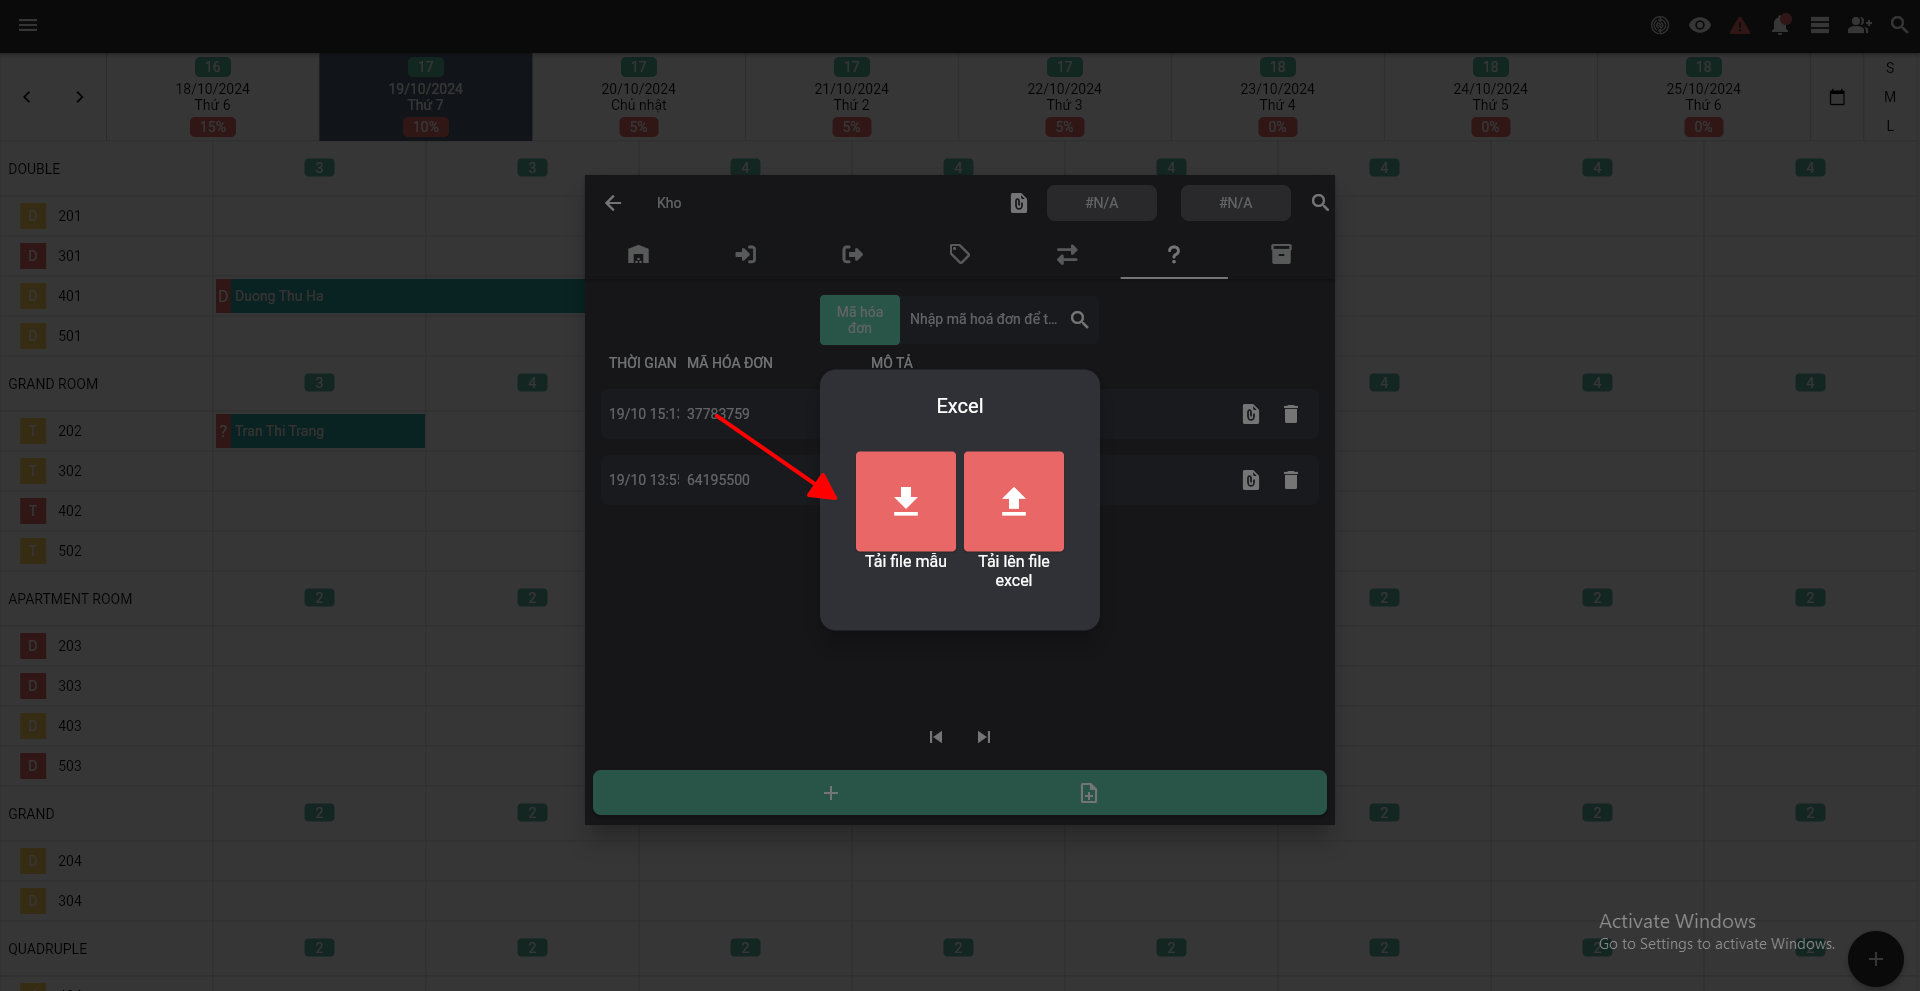Click the list lines icon in top bar
The height and width of the screenshot is (991, 1920).
pyautogui.click(x=1820, y=25)
